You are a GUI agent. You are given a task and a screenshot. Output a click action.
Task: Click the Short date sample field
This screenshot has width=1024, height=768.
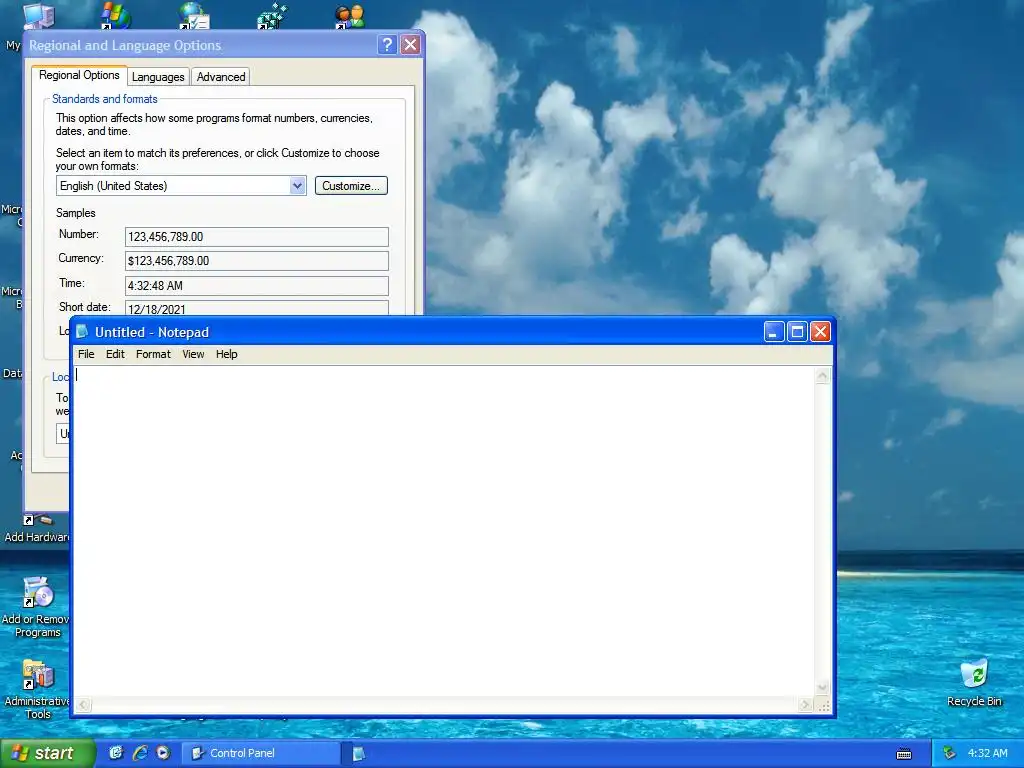257,308
